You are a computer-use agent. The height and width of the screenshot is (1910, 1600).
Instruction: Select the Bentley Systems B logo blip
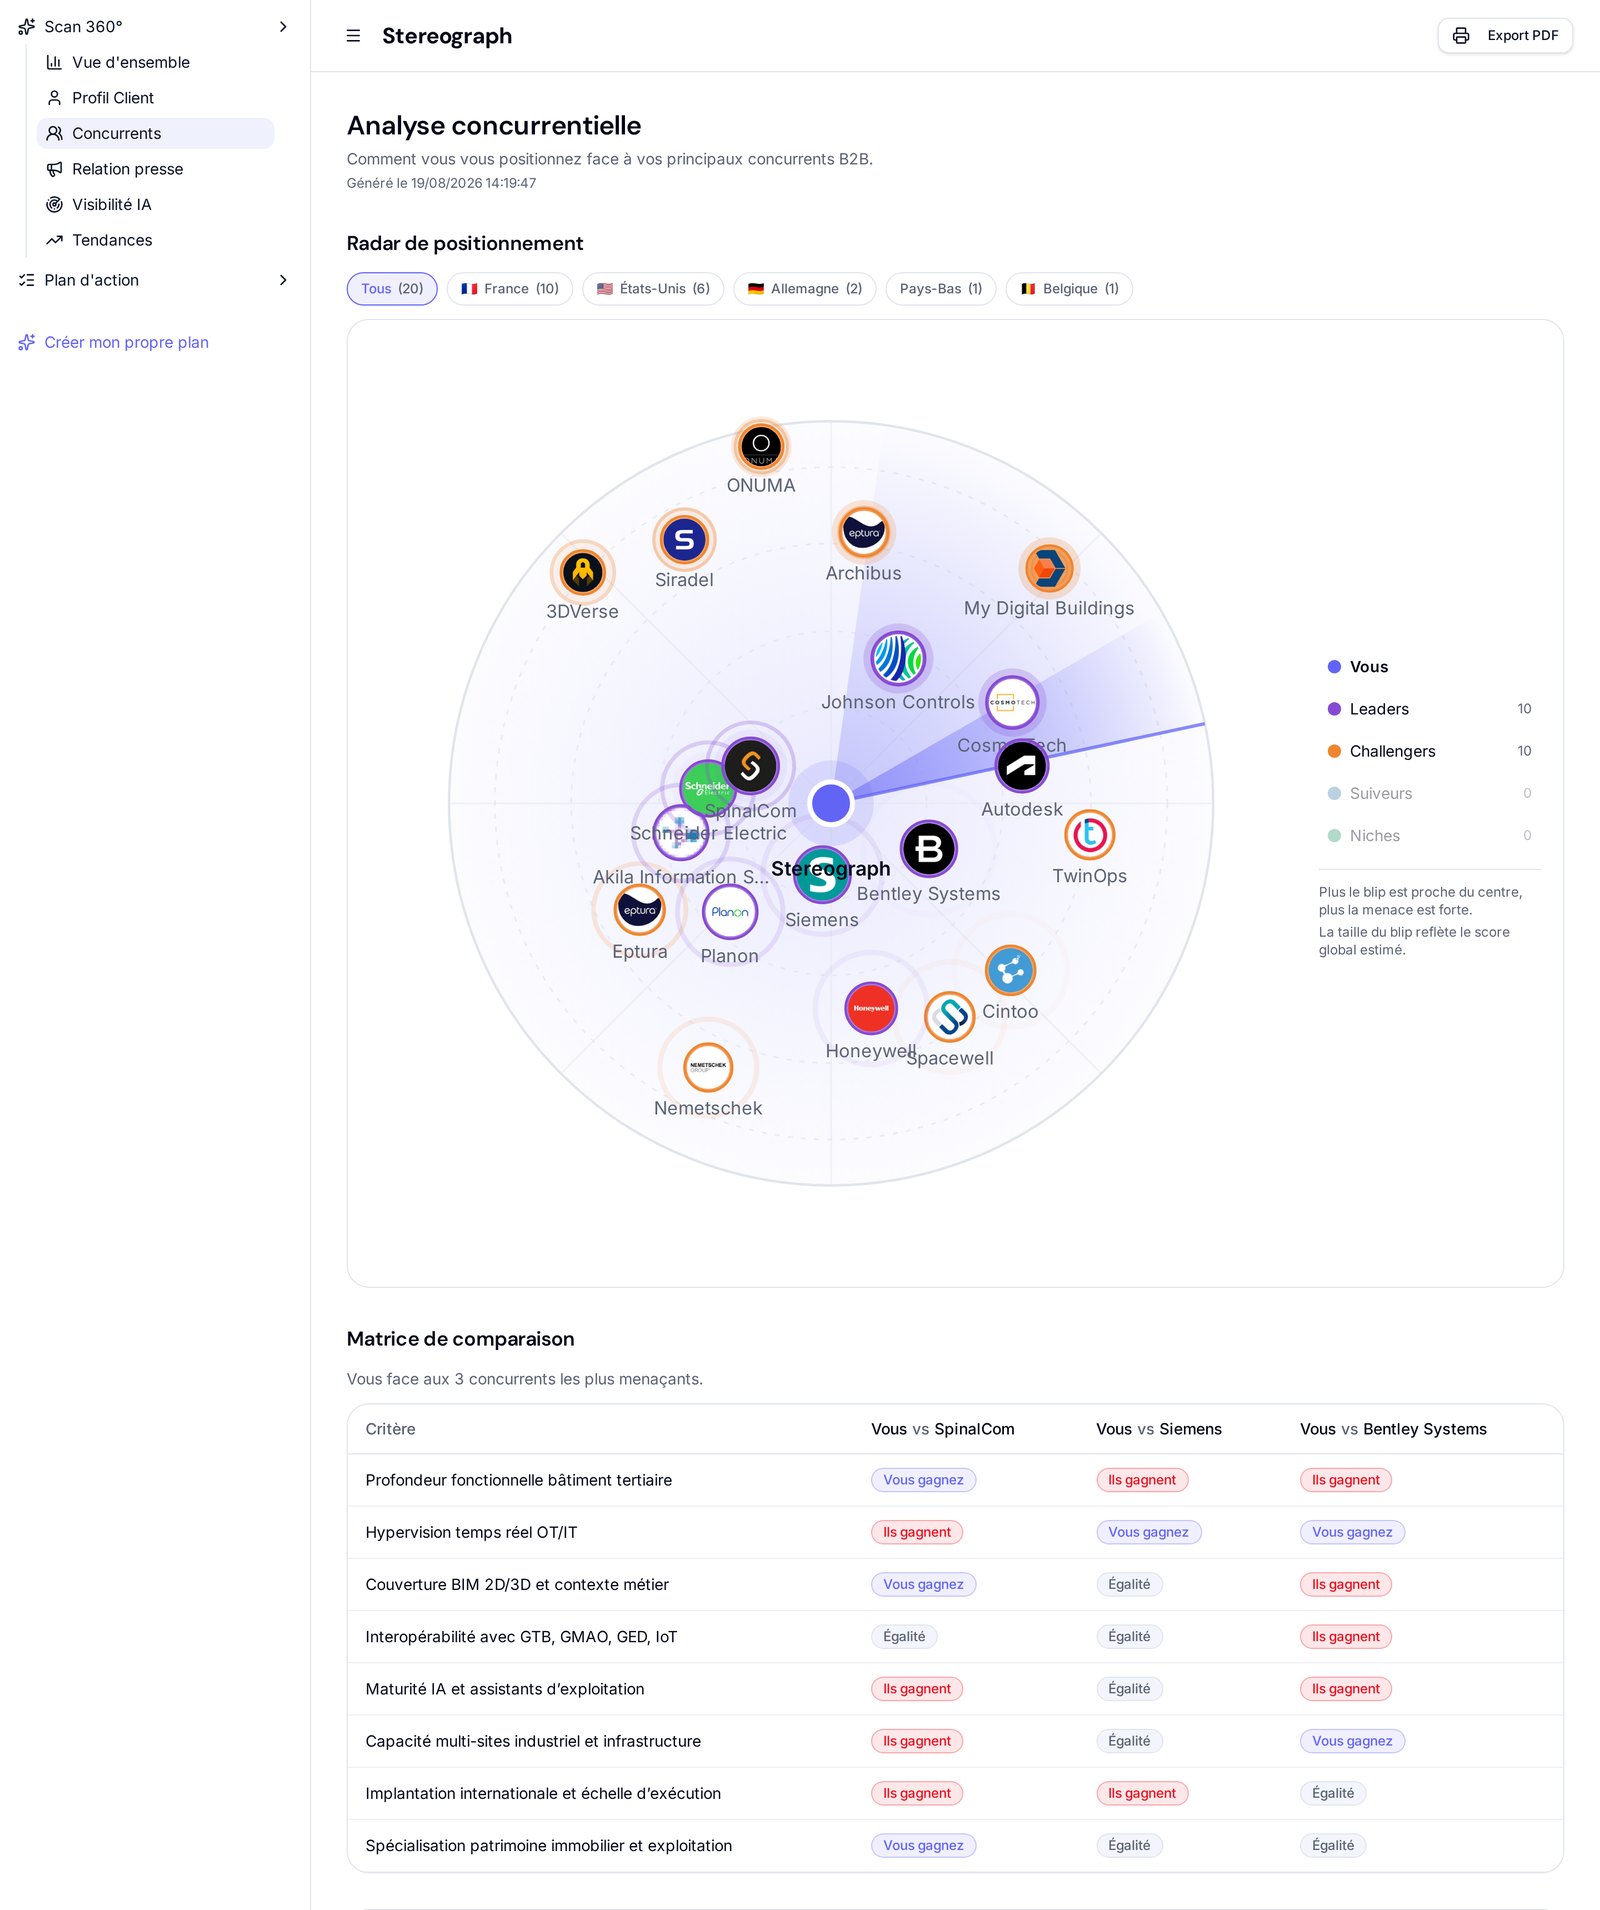coord(929,849)
